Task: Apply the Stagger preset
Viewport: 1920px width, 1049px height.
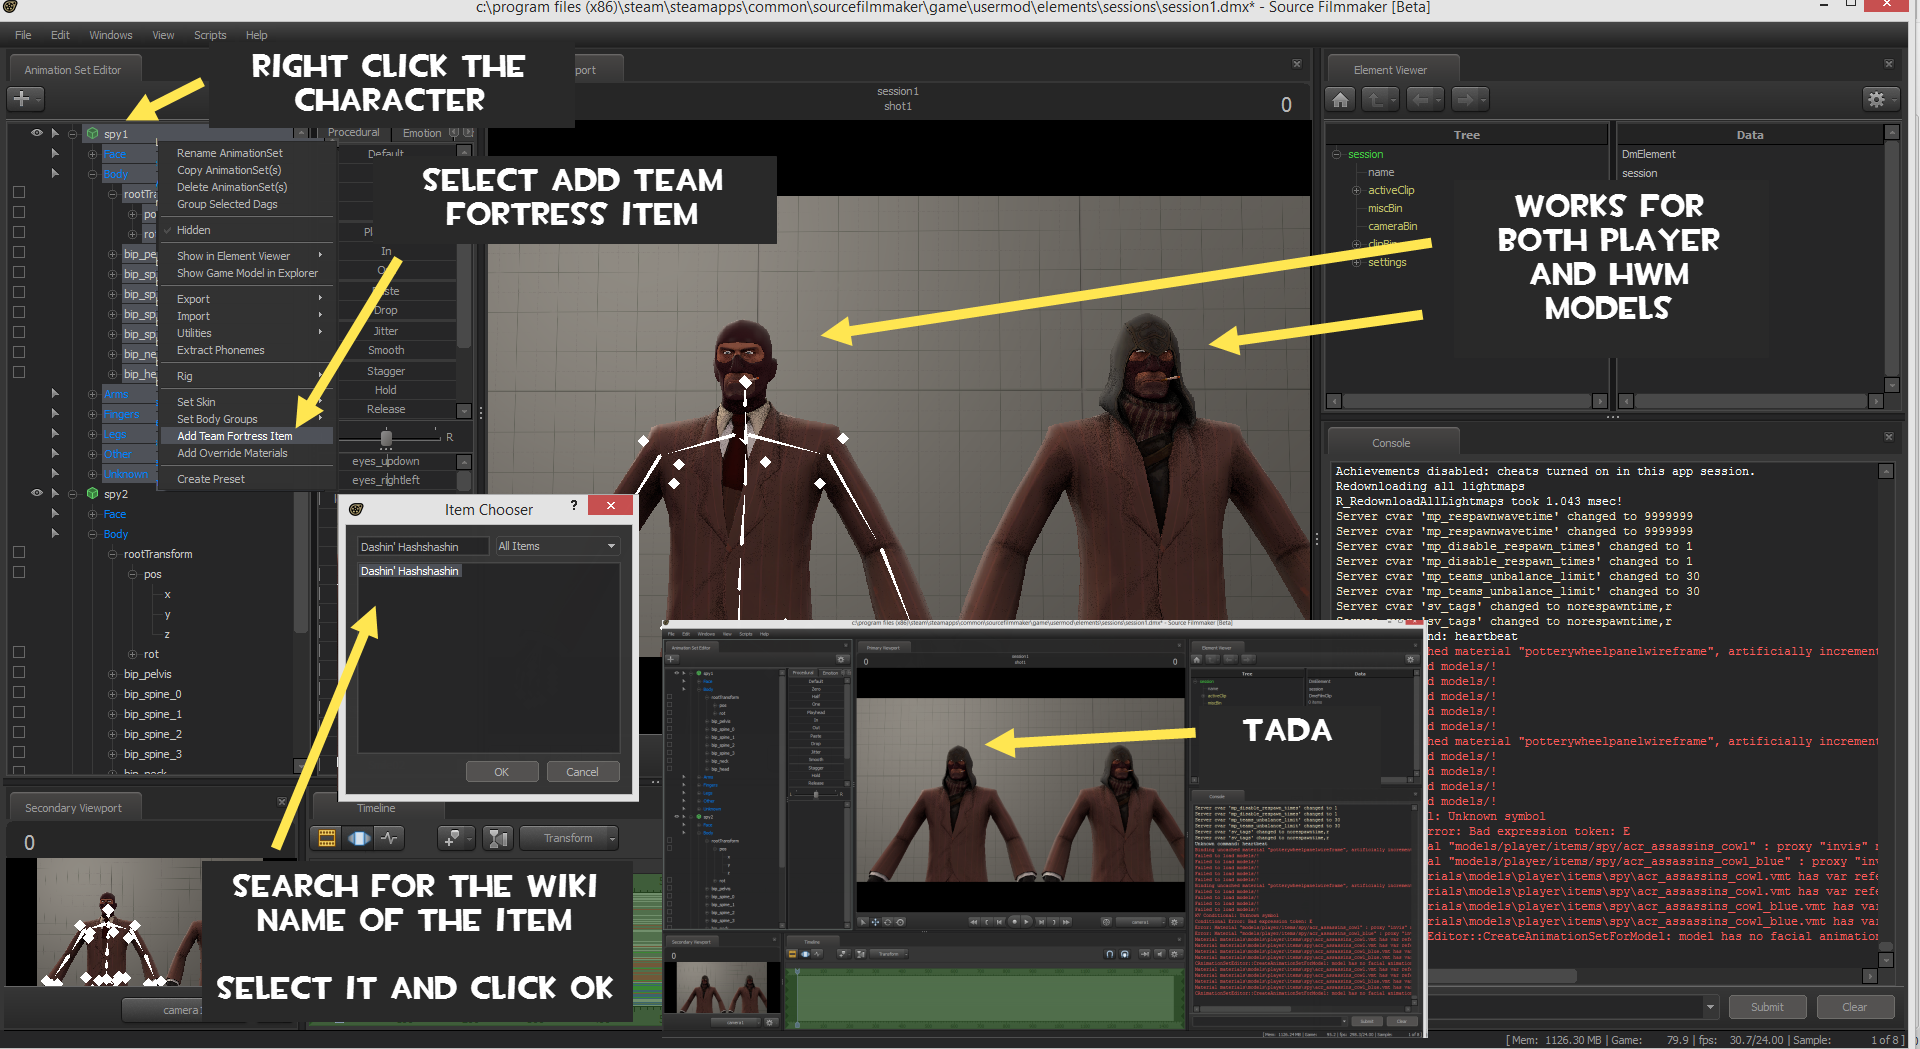Action: [386, 371]
